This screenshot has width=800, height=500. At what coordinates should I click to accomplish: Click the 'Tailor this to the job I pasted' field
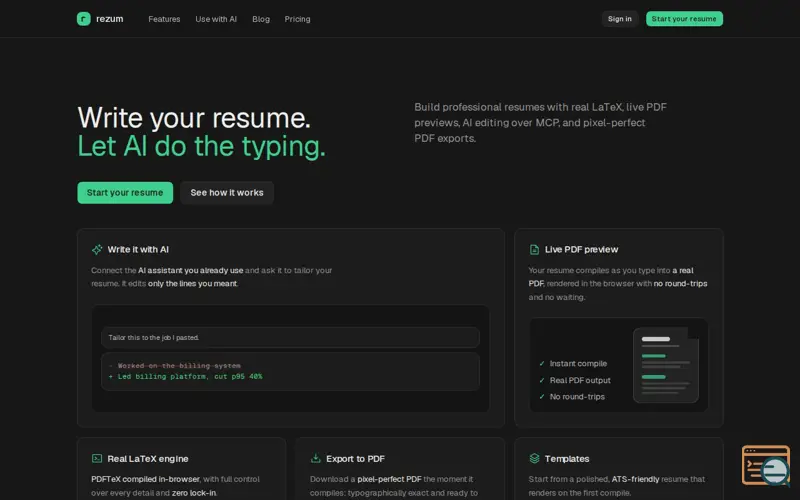tap(290, 338)
